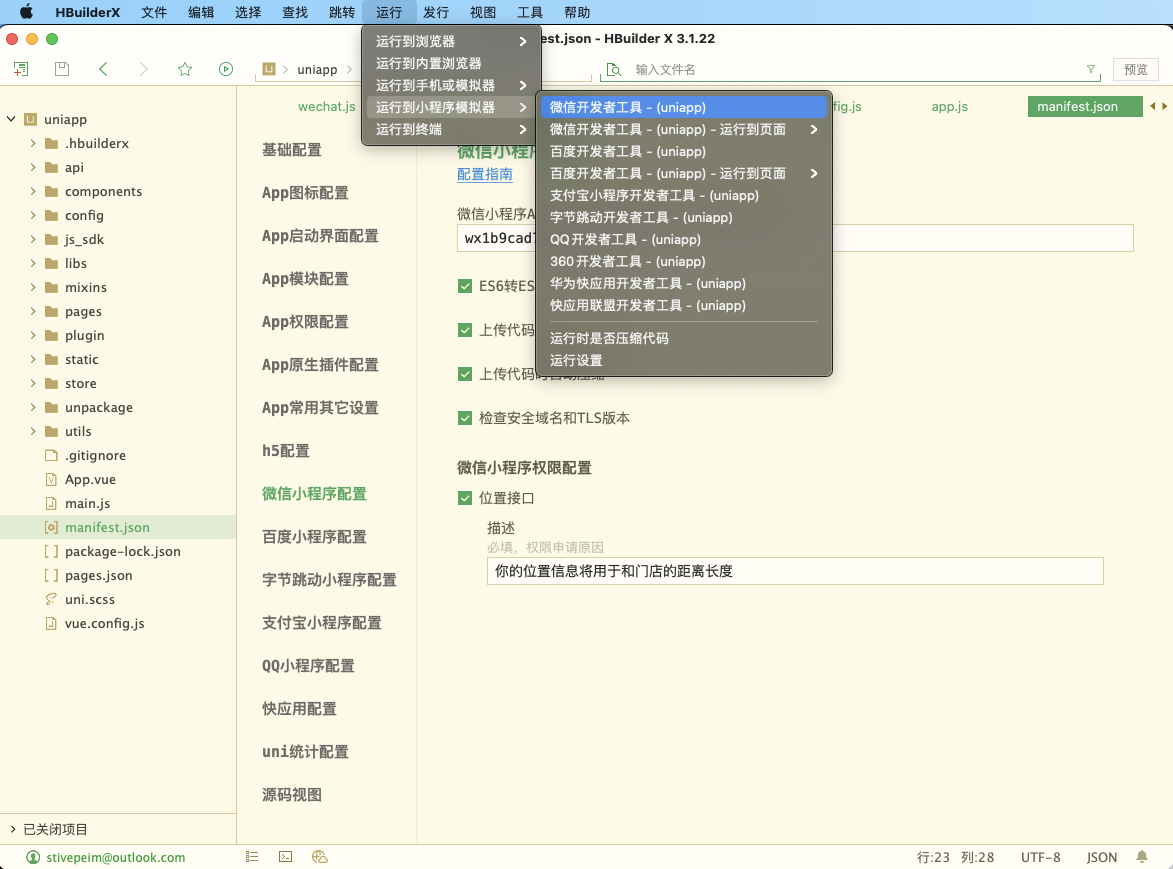Click the main.js file icon
This screenshot has width=1173, height=869.
(51, 503)
